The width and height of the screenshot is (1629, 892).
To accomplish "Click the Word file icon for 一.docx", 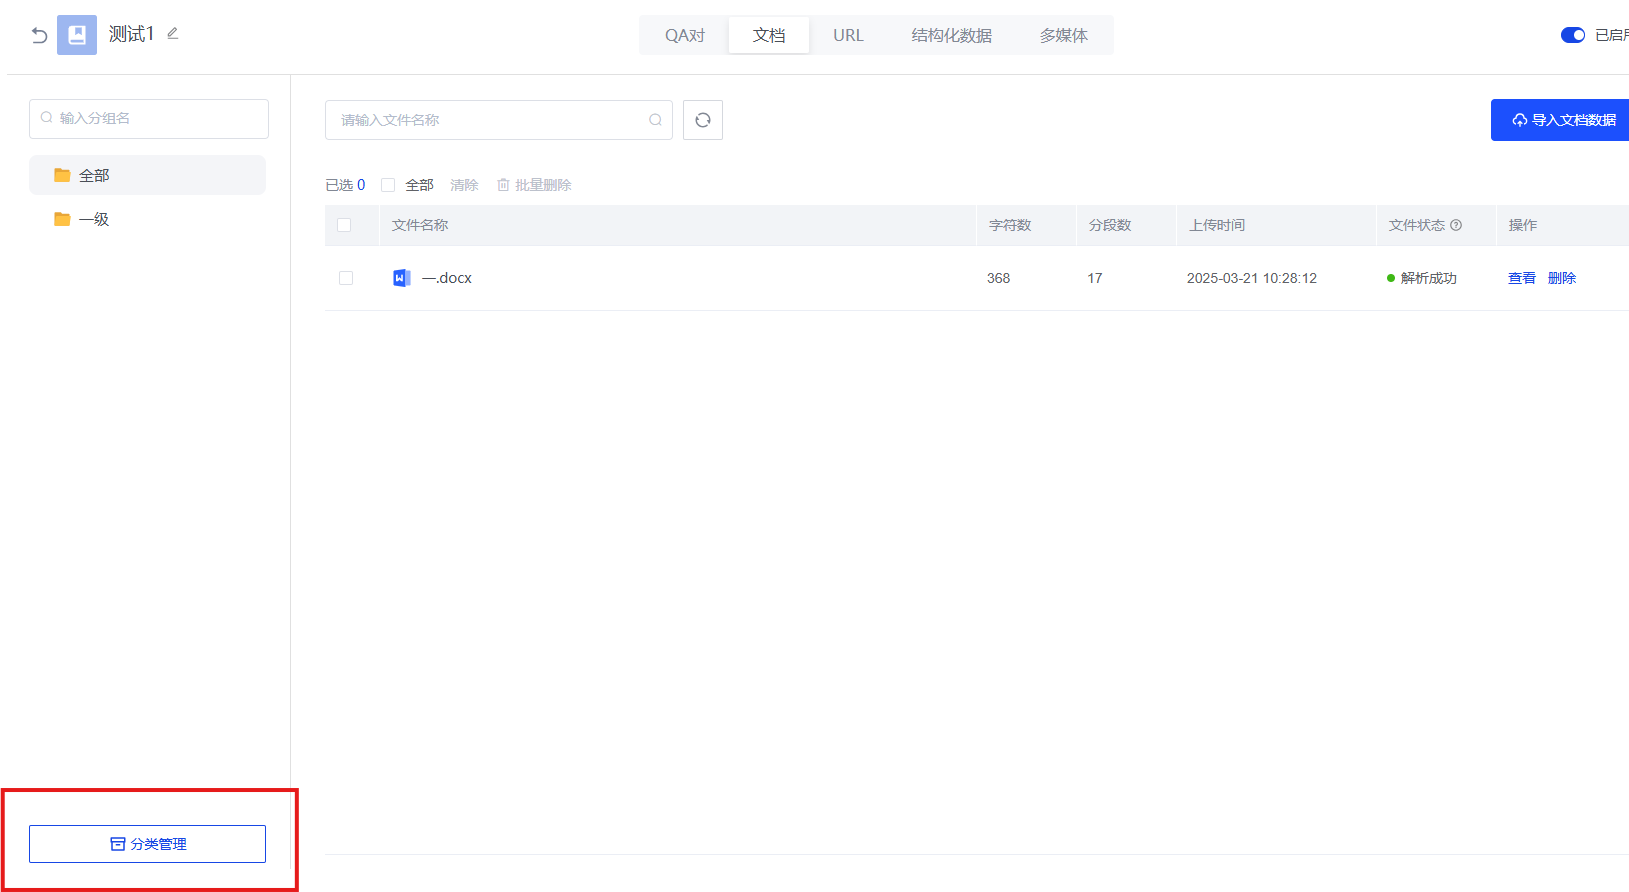I will (401, 278).
